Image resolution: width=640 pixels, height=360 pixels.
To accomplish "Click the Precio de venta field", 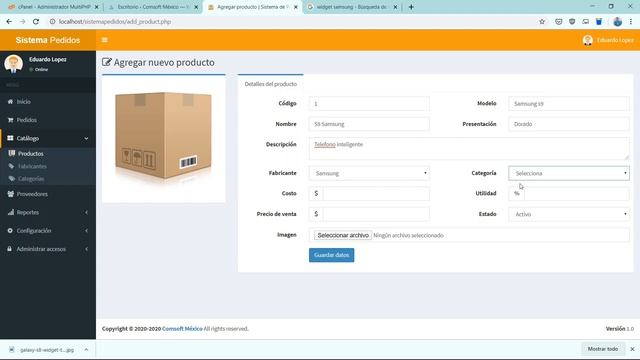I will tap(376, 214).
